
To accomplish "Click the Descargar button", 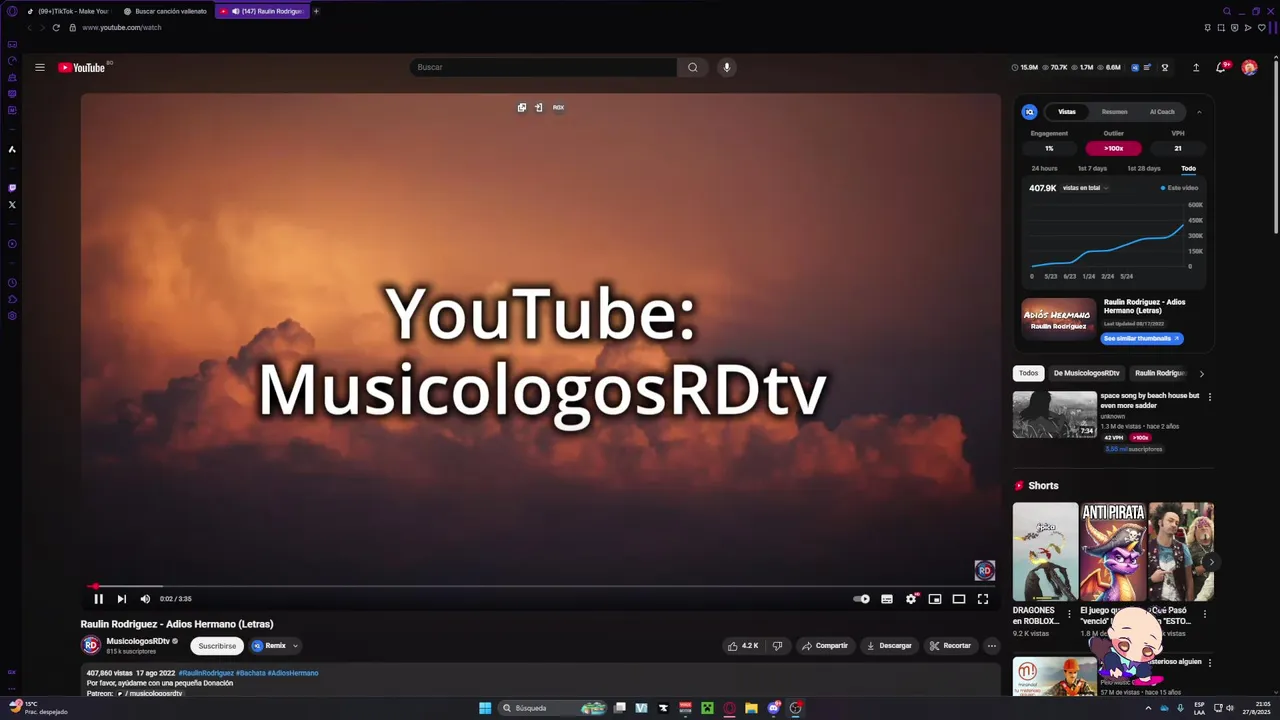I will click(889, 646).
